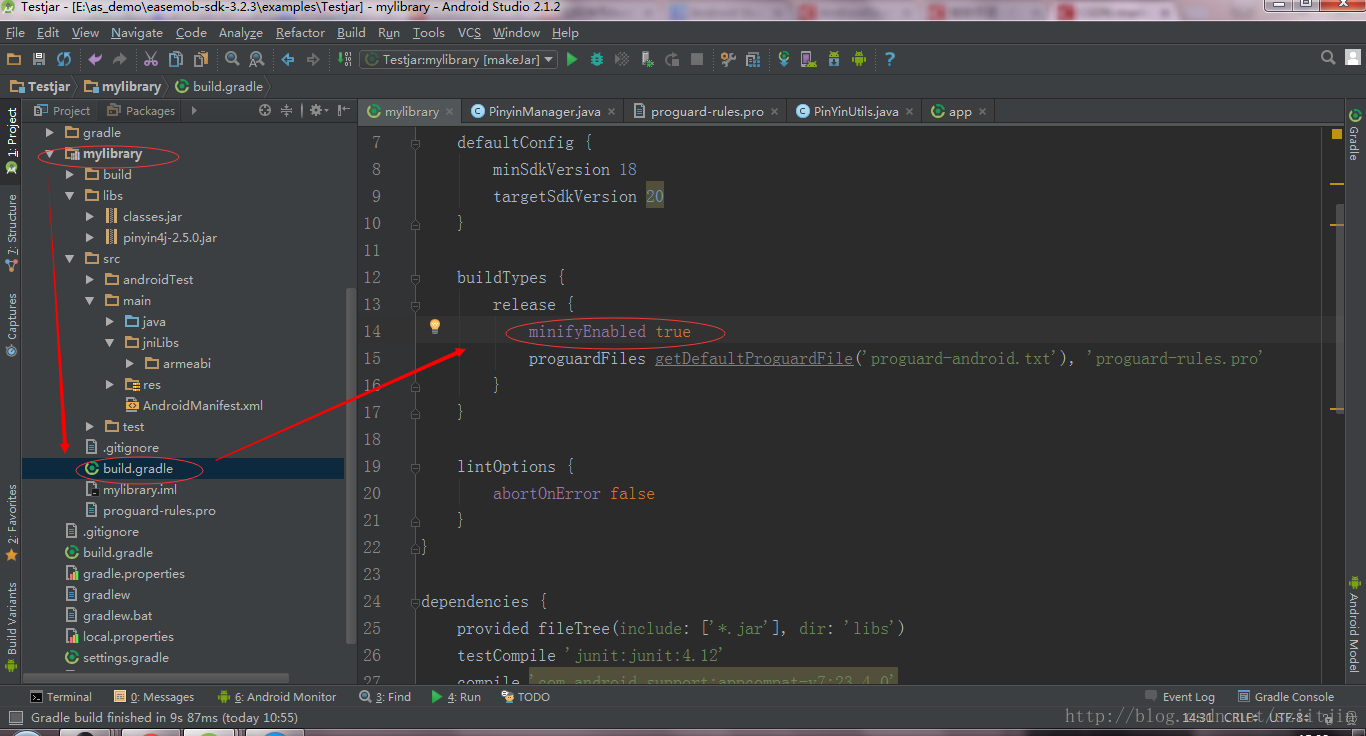Click the Collapse All icon in the Project panel
This screenshot has width=1366, height=736.
point(287,111)
